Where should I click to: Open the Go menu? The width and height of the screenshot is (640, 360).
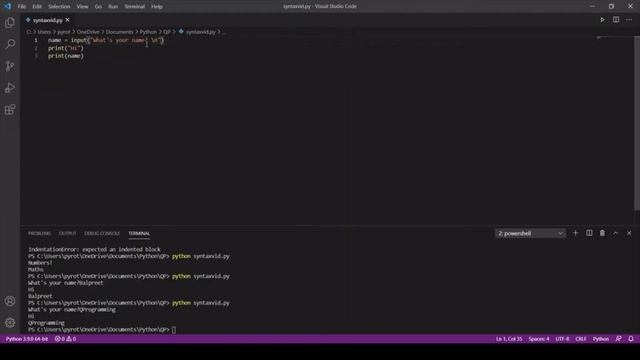(x=98, y=7)
